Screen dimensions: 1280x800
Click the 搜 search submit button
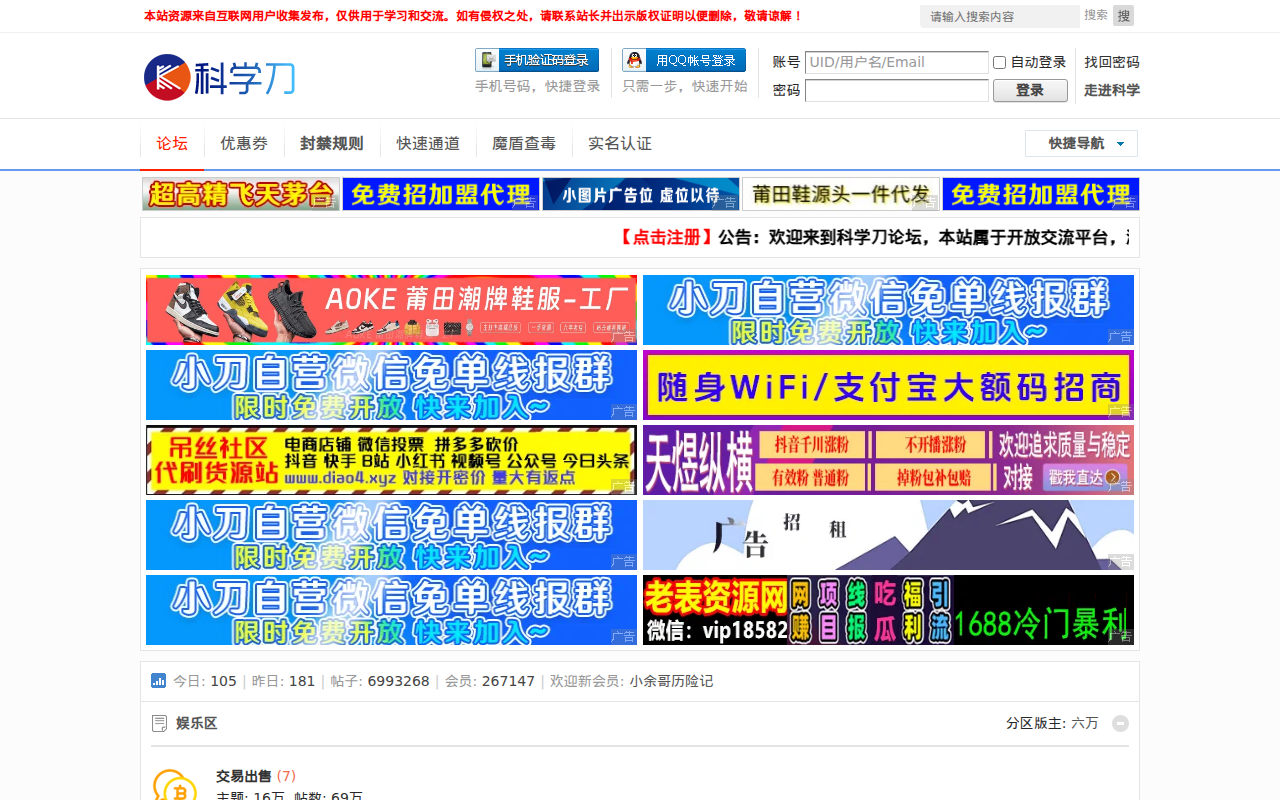(x=1123, y=16)
